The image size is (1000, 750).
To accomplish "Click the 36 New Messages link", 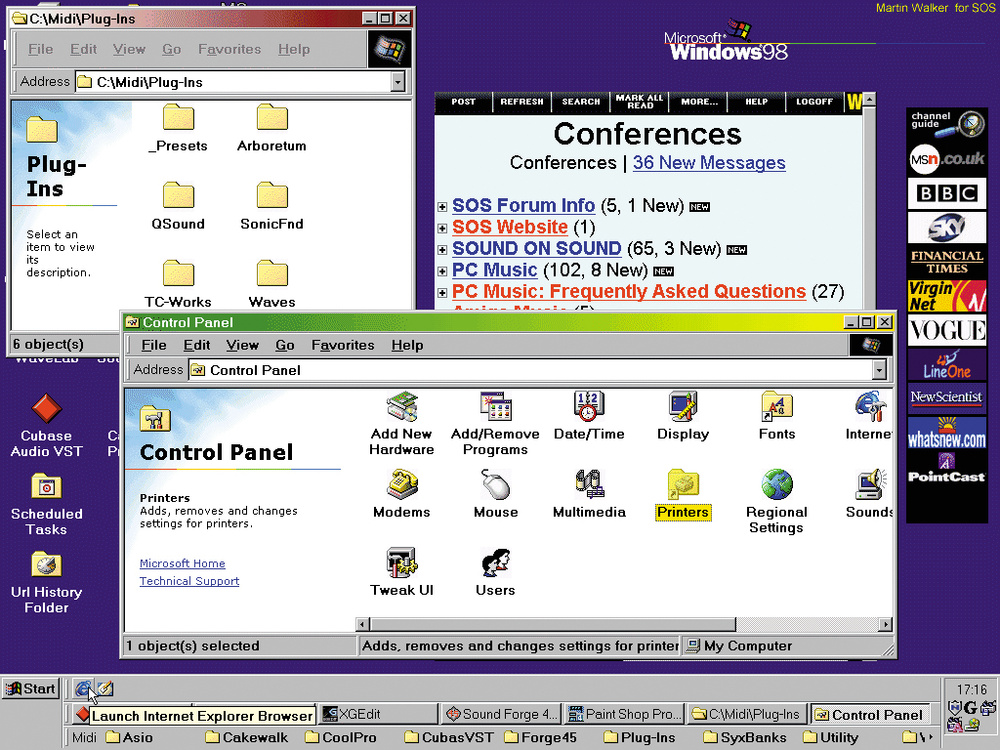I will (x=708, y=163).
